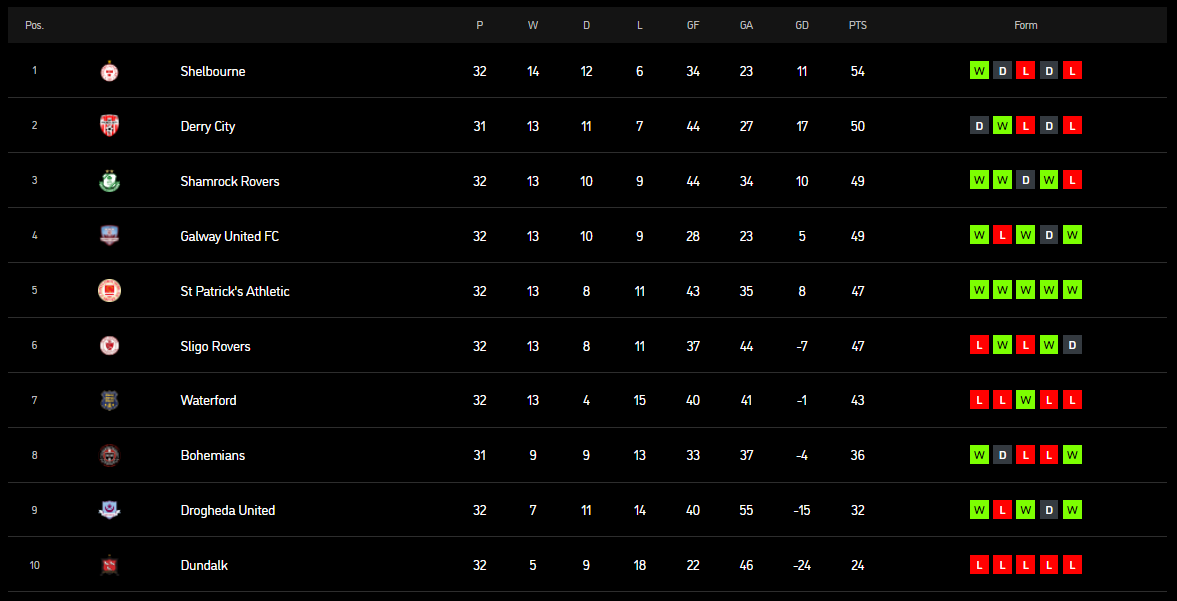Sort table by GD column header
This screenshot has height=601, width=1177.
tap(802, 26)
